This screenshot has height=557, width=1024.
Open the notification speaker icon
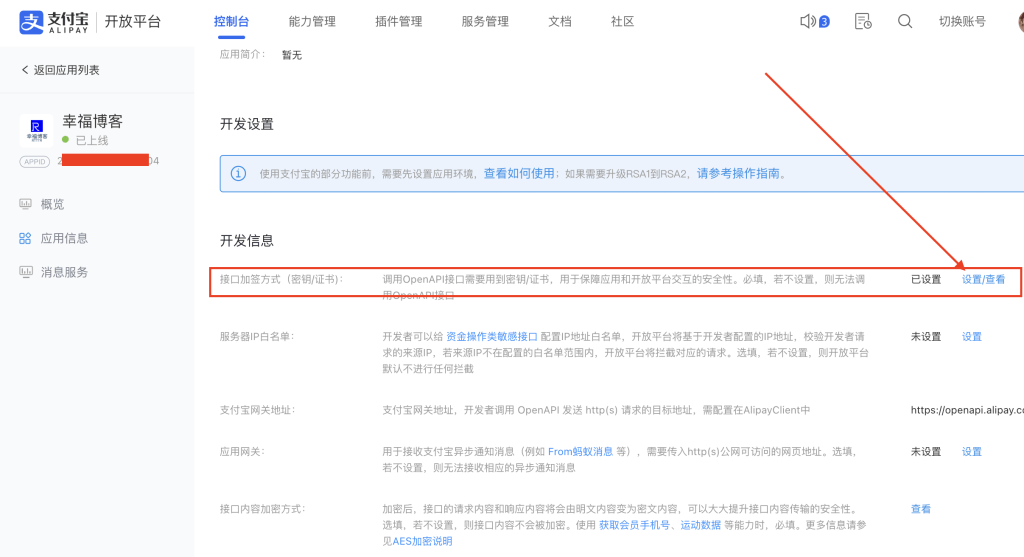click(809, 22)
